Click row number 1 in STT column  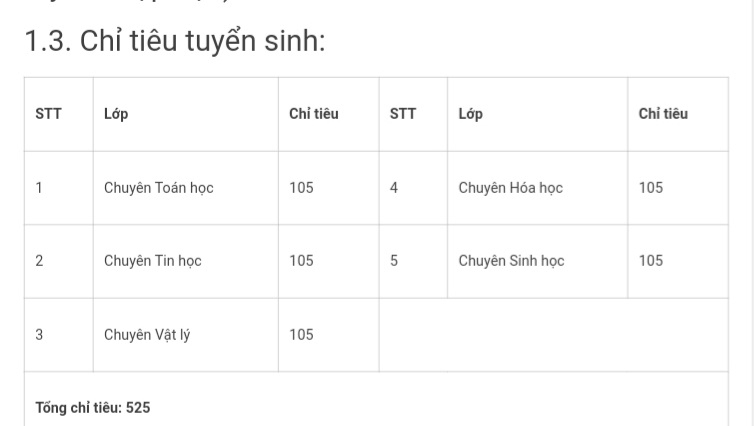(x=39, y=188)
